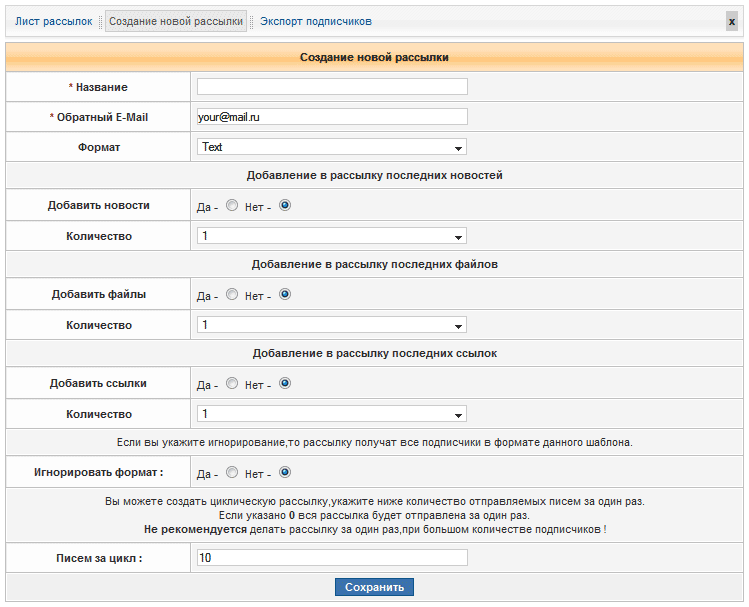Open the Лист рассылок tab
The height and width of the screenshot is (607, 749).
53,21
